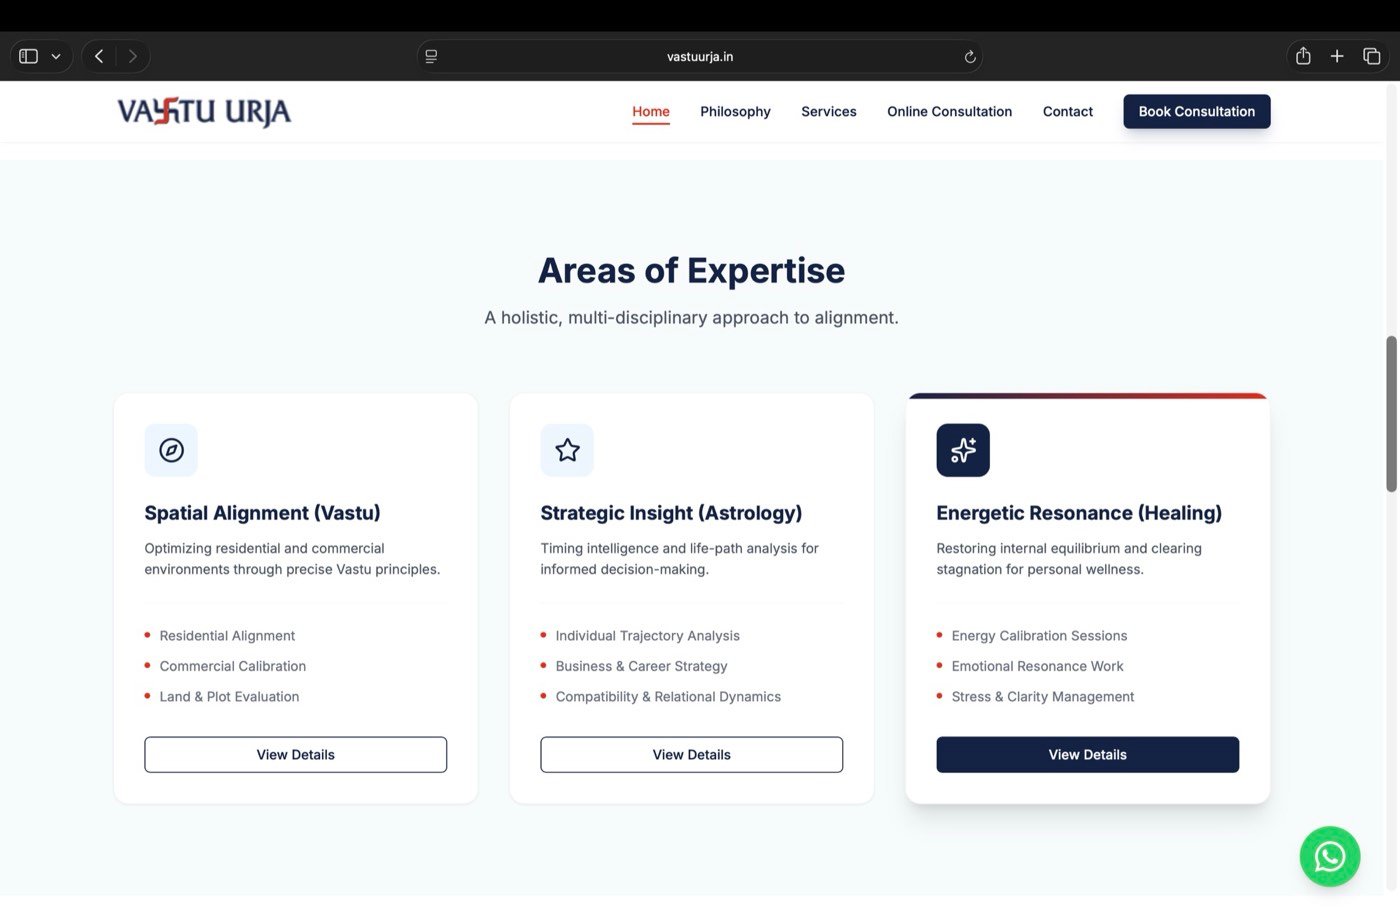The image size is (1400, 910).
Task: Click the star icon on Strategic Insight card
Action: click(567, 450)
